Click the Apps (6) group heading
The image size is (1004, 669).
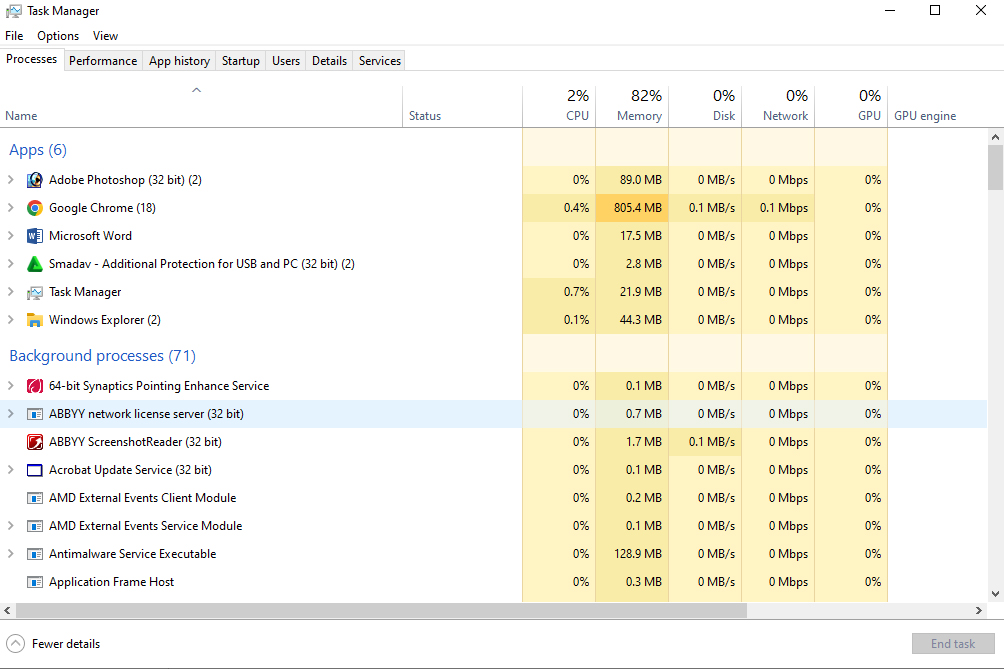click(x=38, y=150)
